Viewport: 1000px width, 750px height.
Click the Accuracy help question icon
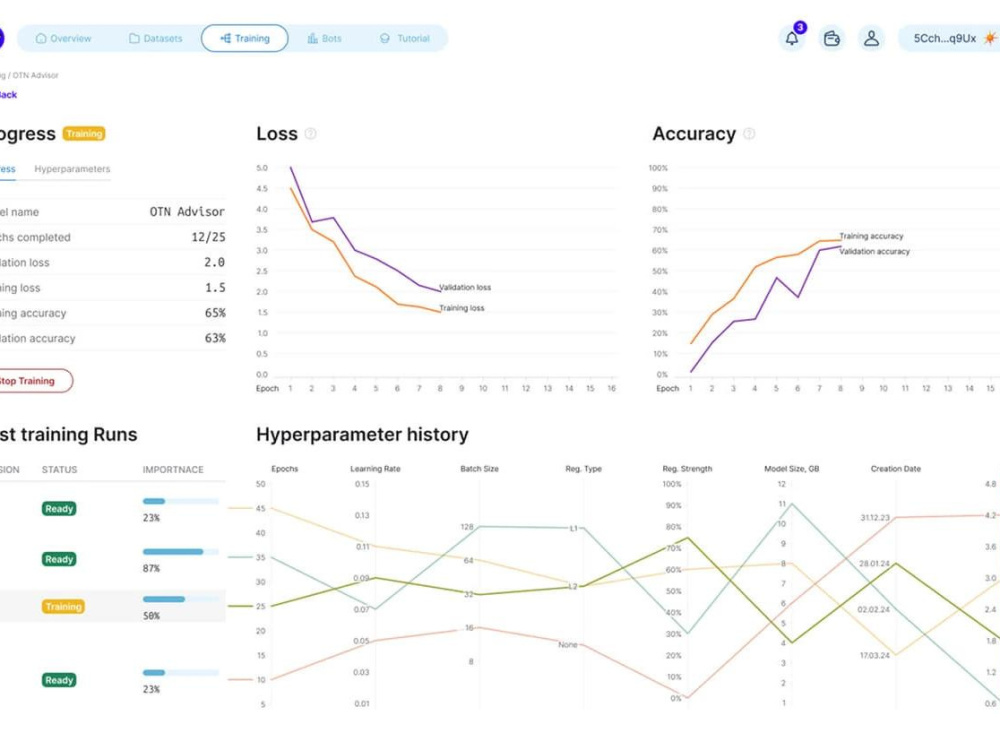click(x=749, y=133)
